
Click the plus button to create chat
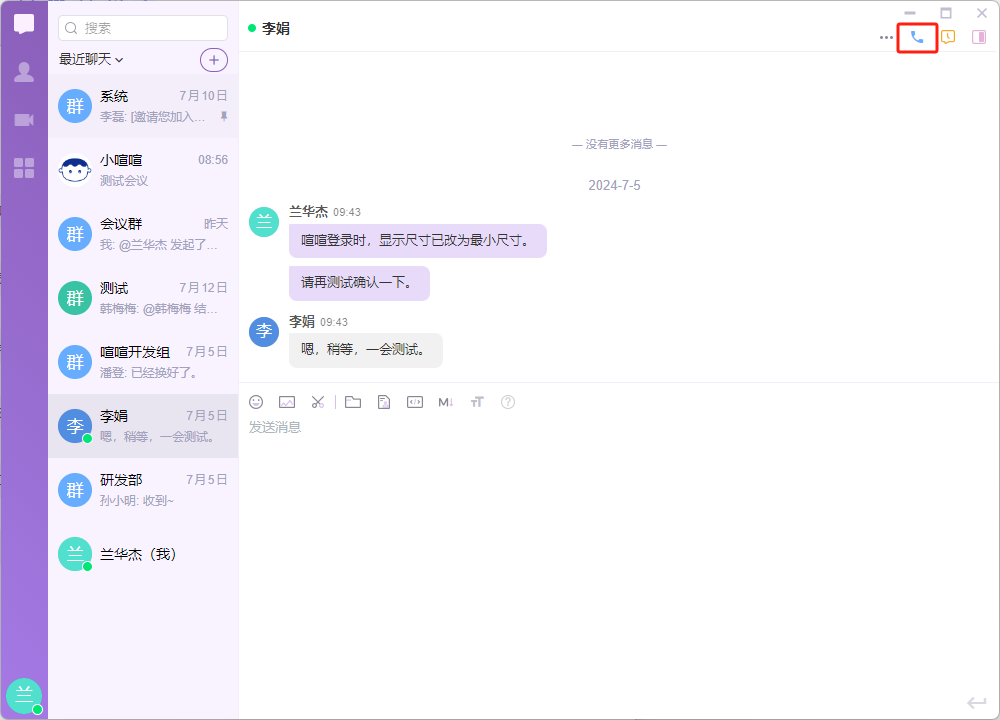(214, 60)
